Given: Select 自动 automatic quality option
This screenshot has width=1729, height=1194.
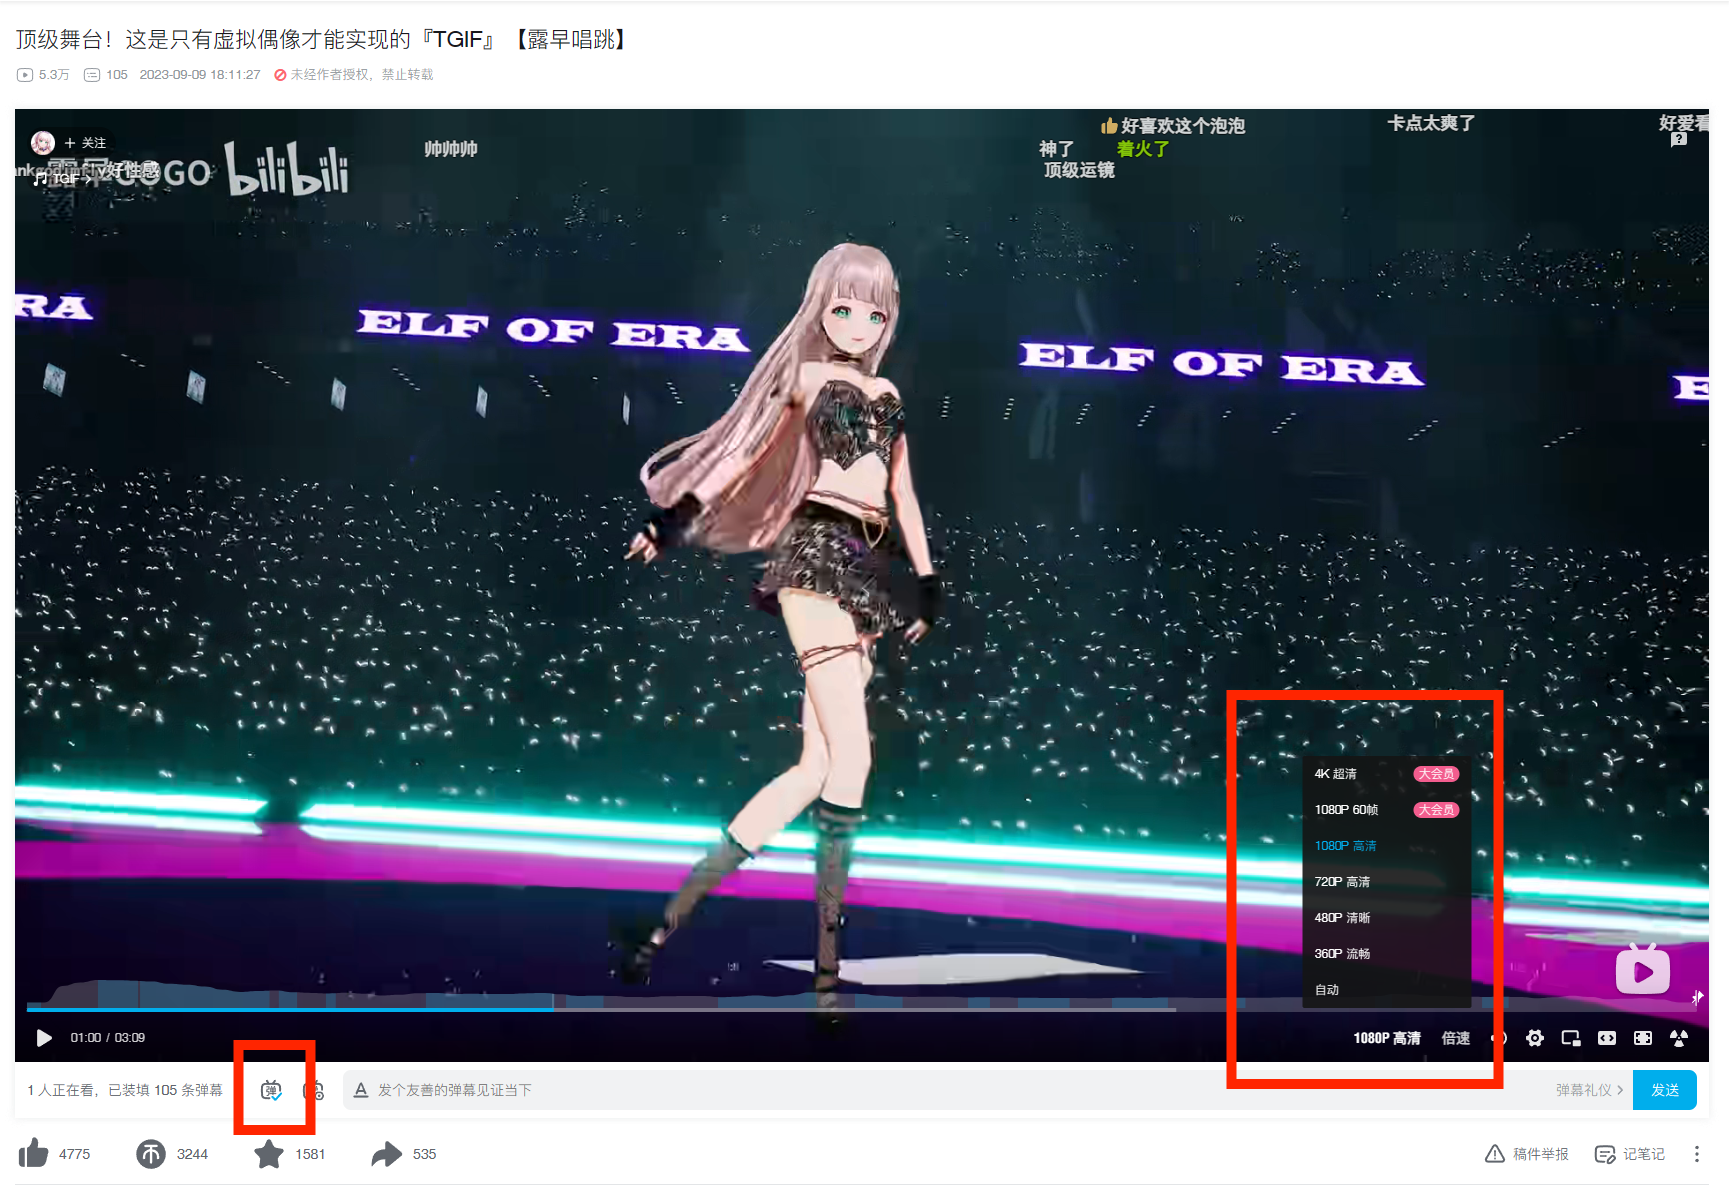Looking at the screenshot, I should [1386, 990].
